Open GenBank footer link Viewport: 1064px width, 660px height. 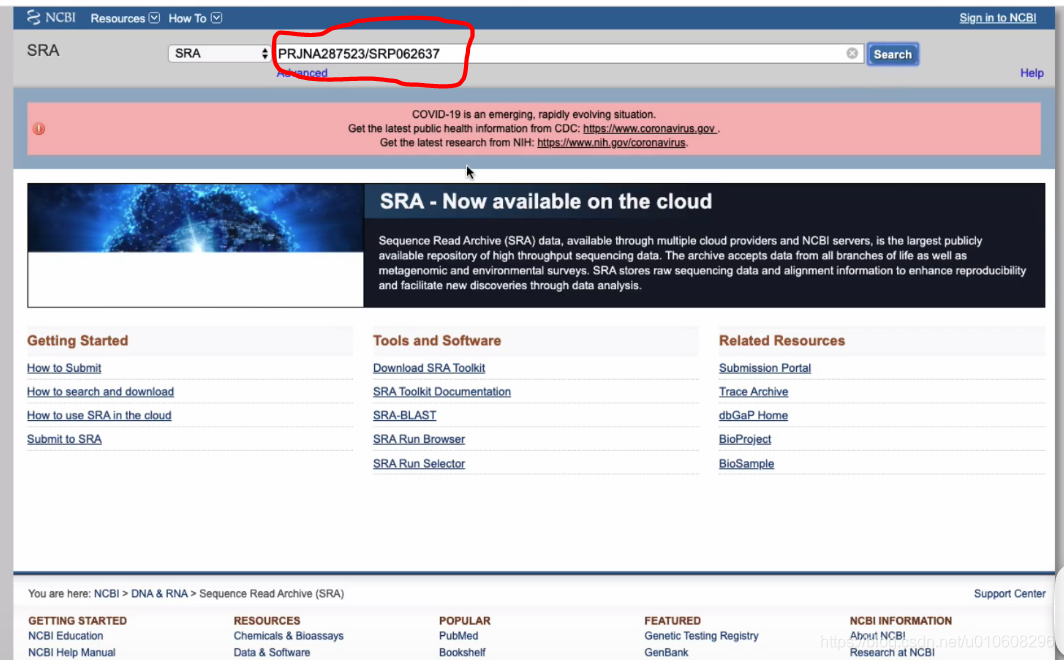tap(666, 652)
